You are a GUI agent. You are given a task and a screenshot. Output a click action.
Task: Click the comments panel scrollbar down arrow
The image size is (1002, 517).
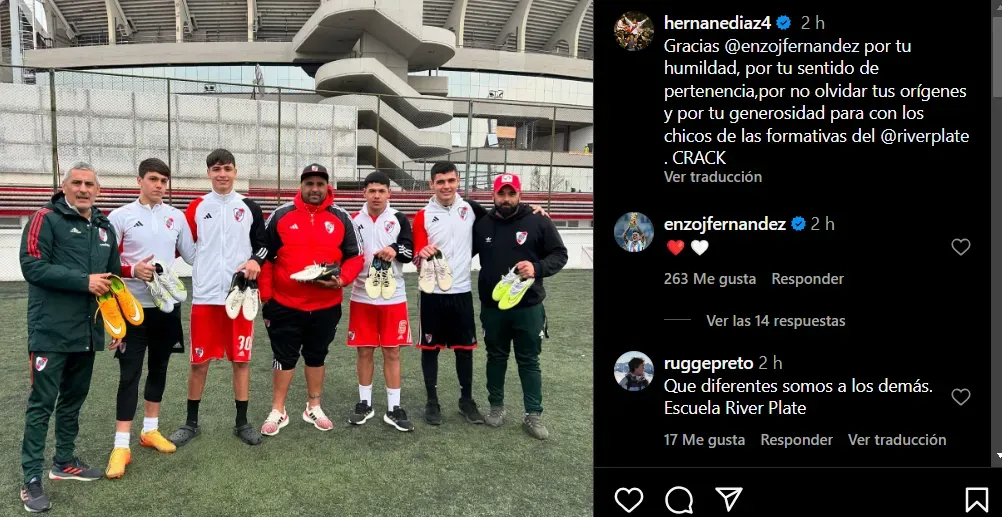point(997,456)
